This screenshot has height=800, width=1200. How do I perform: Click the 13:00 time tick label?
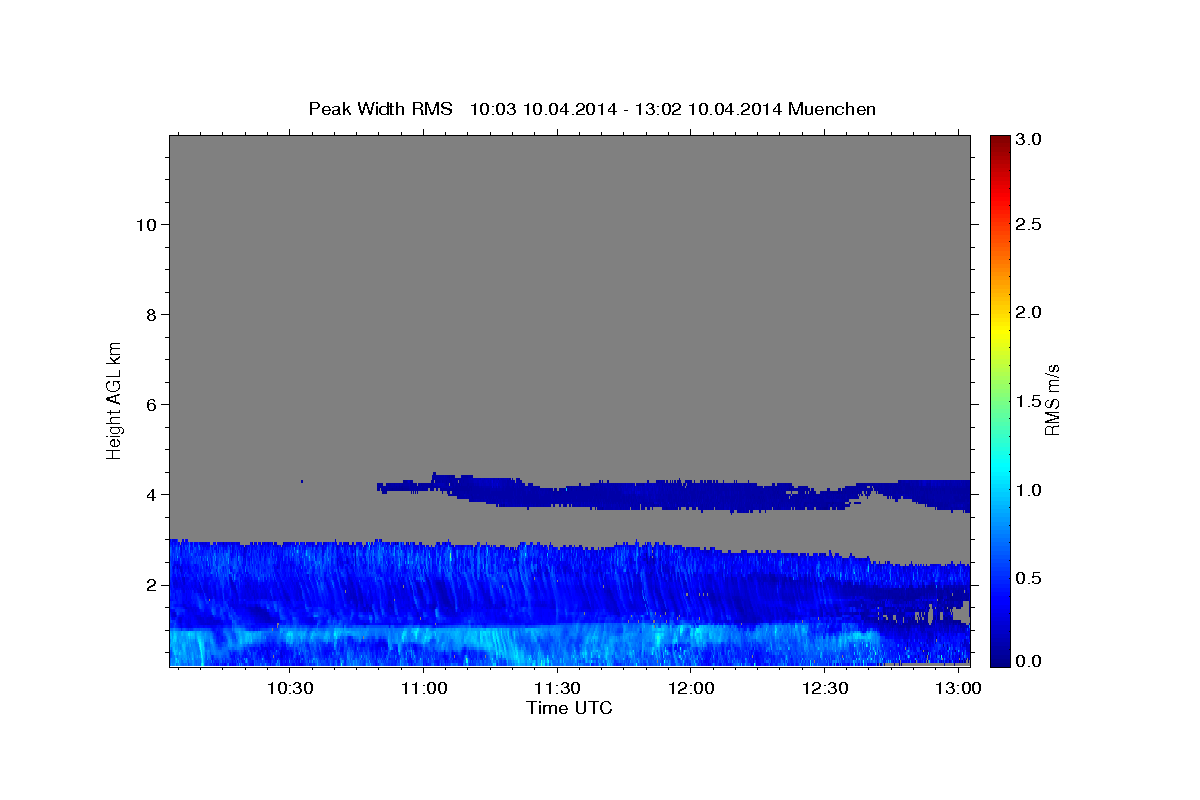[x=959, y=689]
